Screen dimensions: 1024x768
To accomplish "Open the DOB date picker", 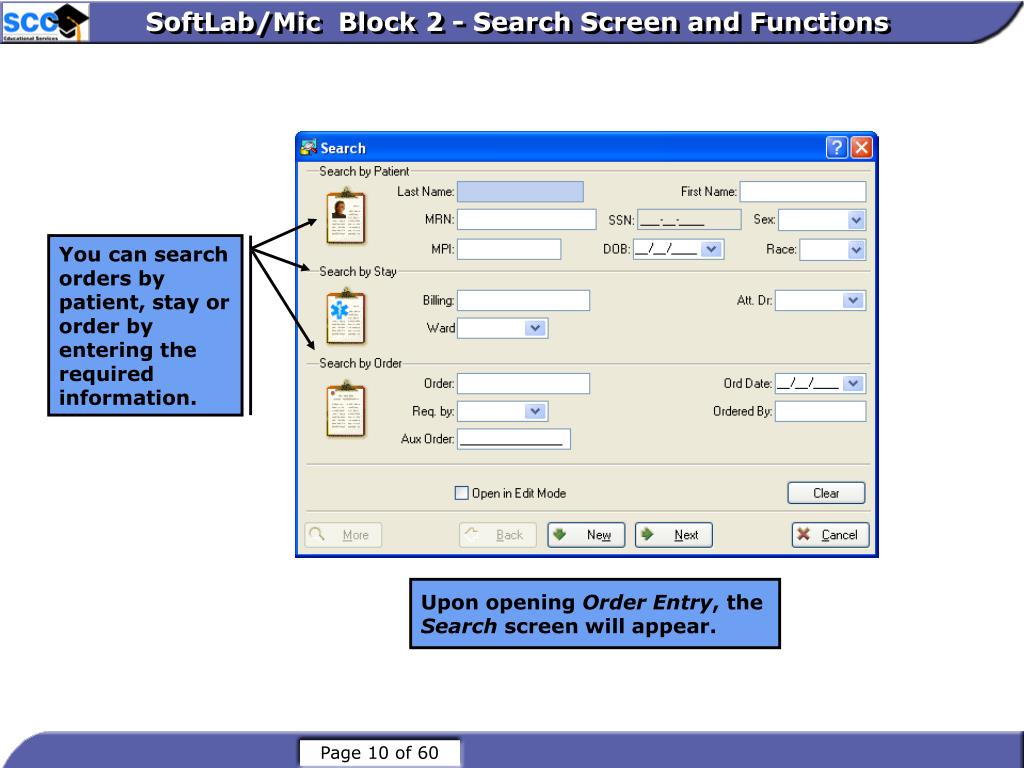I will pyautogui.click(x=711, y=250).
